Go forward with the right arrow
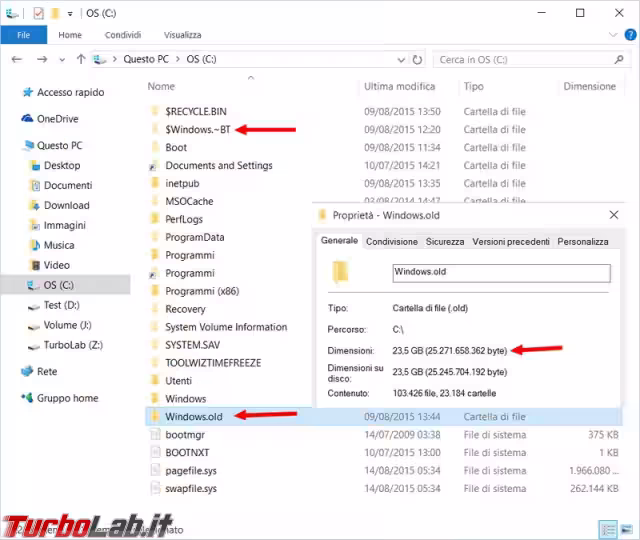This screenshot has width=640, height=540. (x=42, y=60)
